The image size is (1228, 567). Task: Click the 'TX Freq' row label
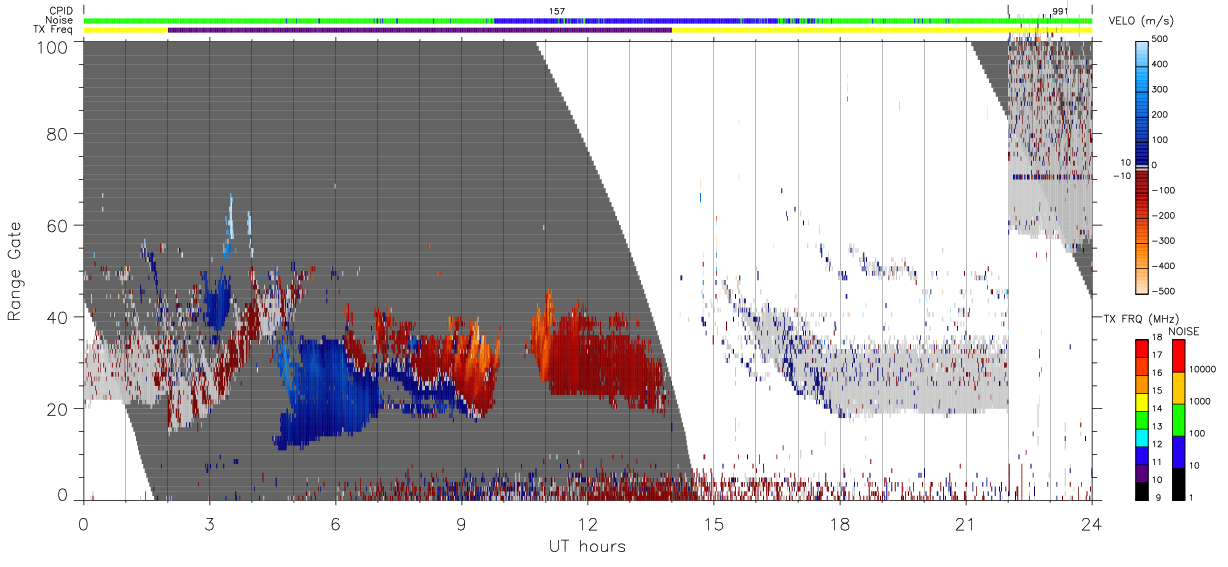(54, 30)
